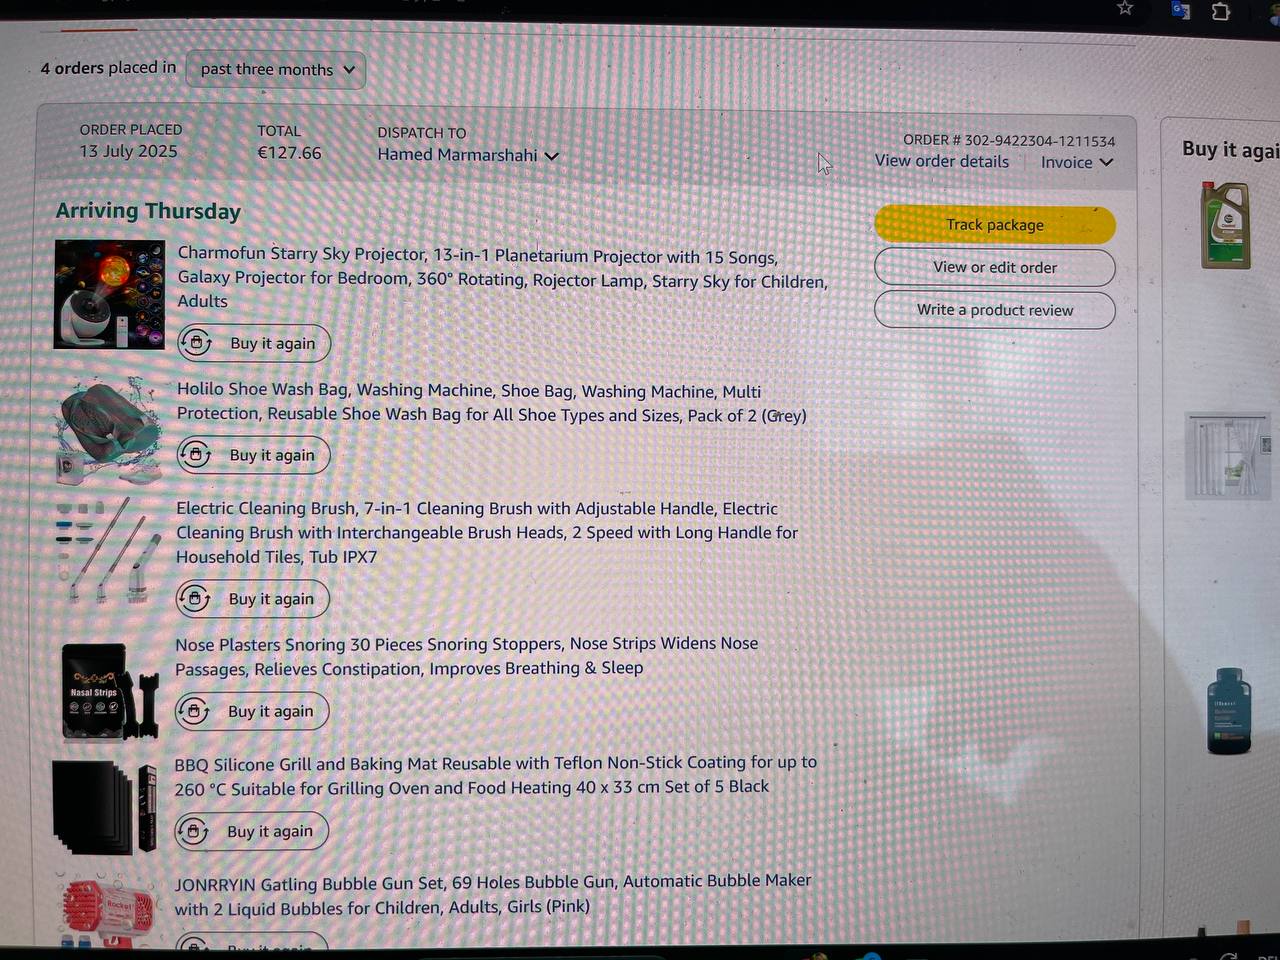Screen dimensions: 1280x960
Task: Click the 'ORDER PLACED' label
Action: coord(131,130)
